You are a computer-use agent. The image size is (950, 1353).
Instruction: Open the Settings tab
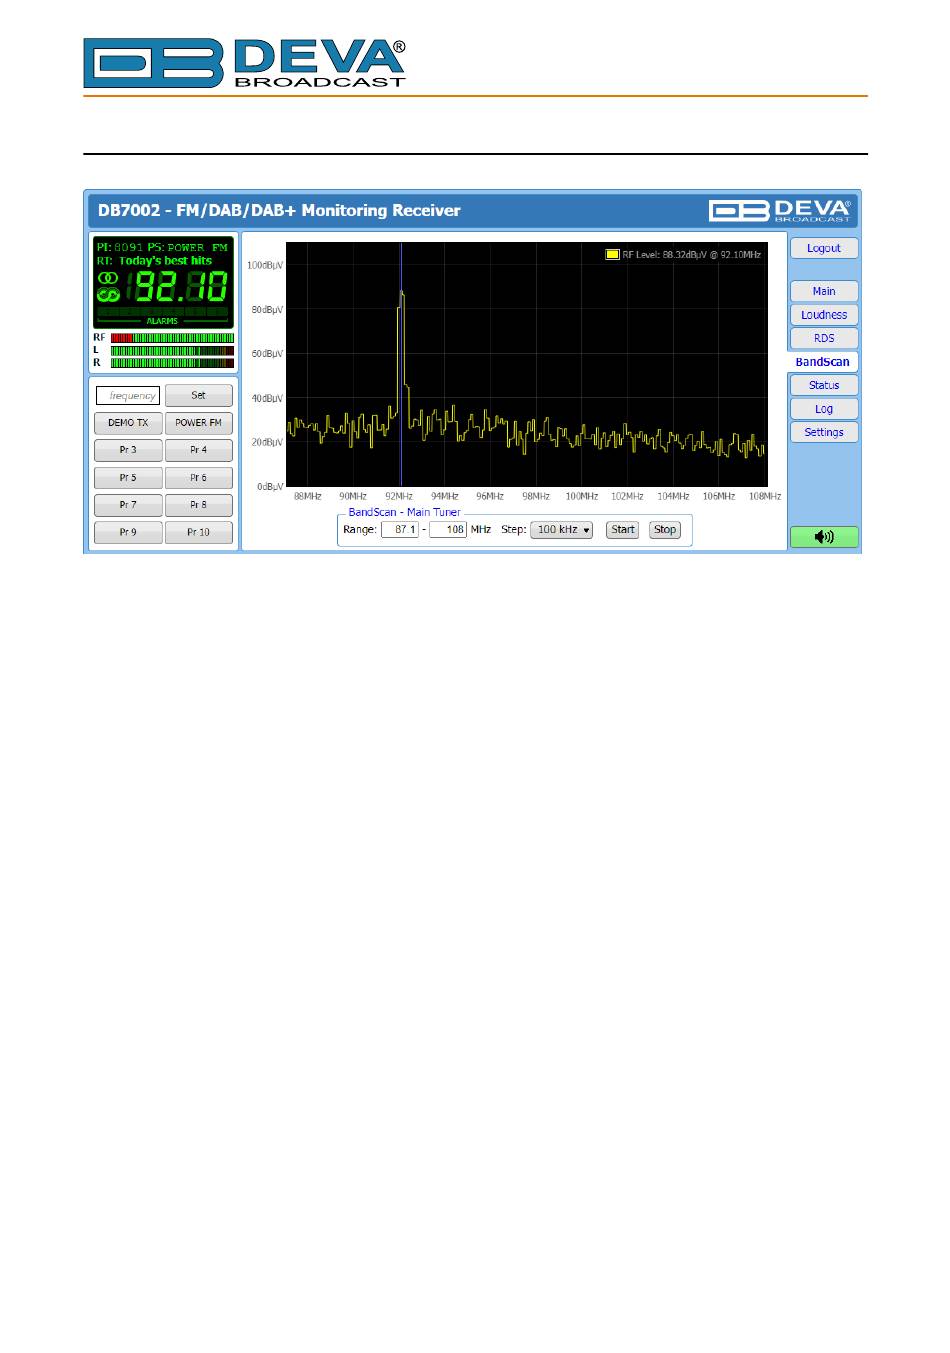pyautogui.click(x=824, y=432)
